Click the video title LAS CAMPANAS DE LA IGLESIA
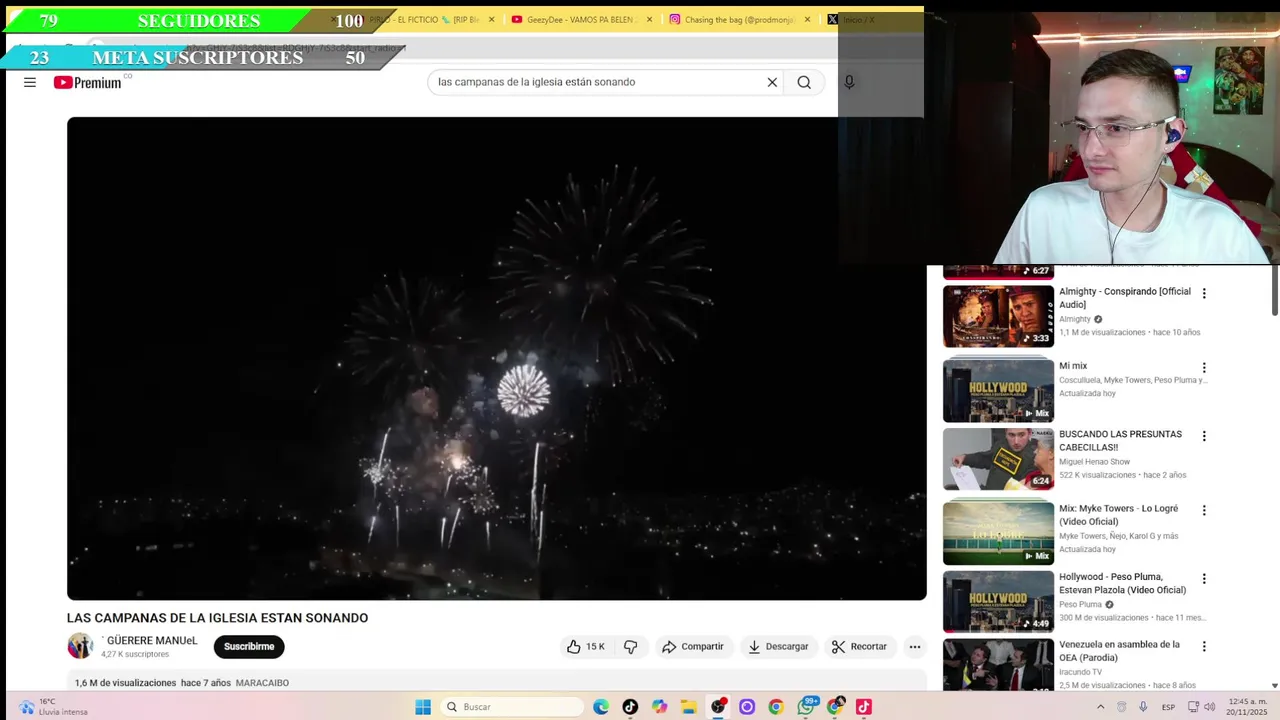The width and height of the screenshot is (1280, 720). (217, 618)
